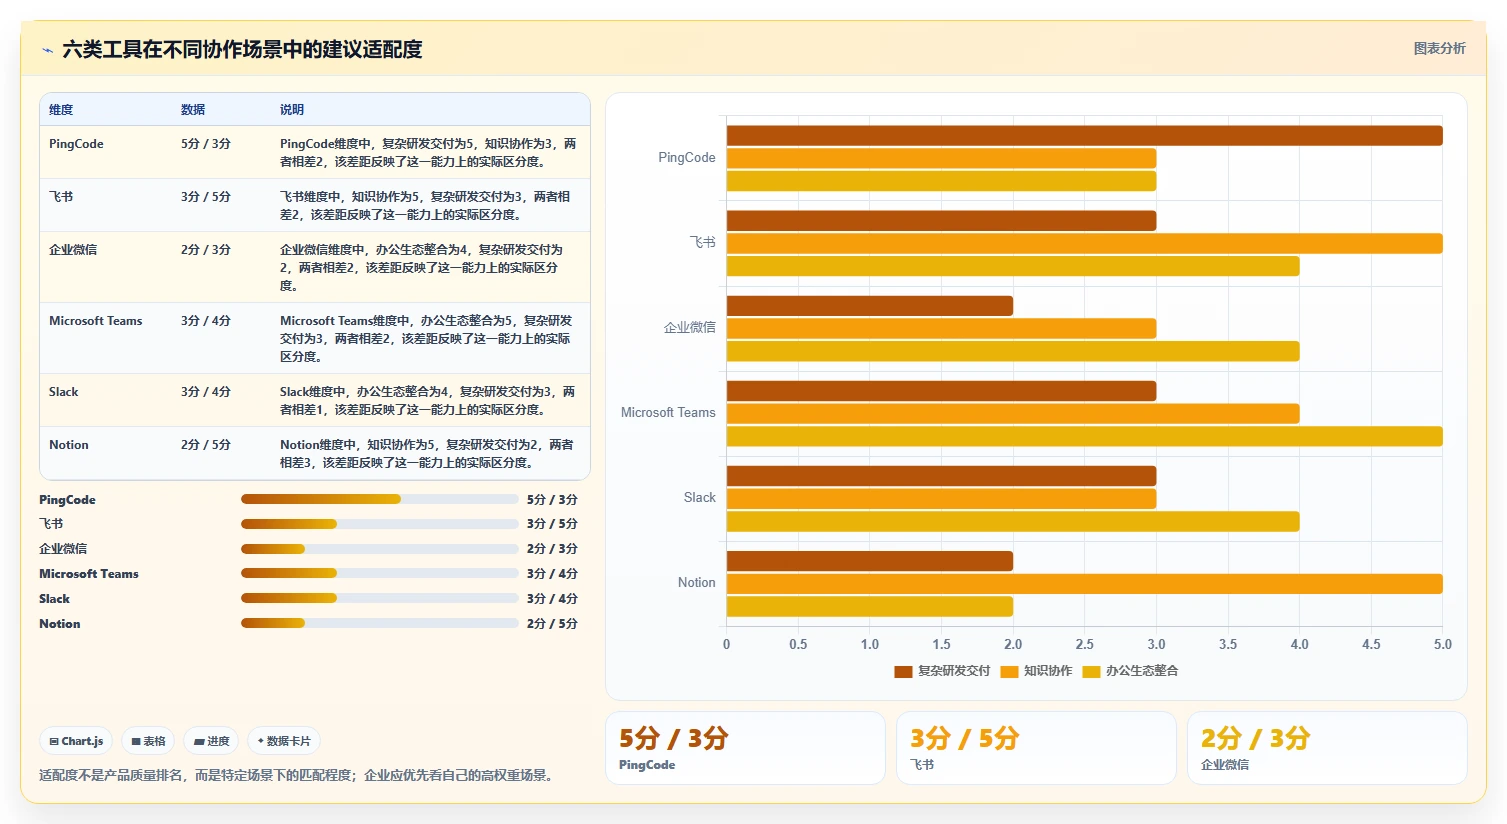Screen dimensions: 1507x824
Task: Click the 5.0 tick on the x-axis
Action: (x=1442, y=645)
